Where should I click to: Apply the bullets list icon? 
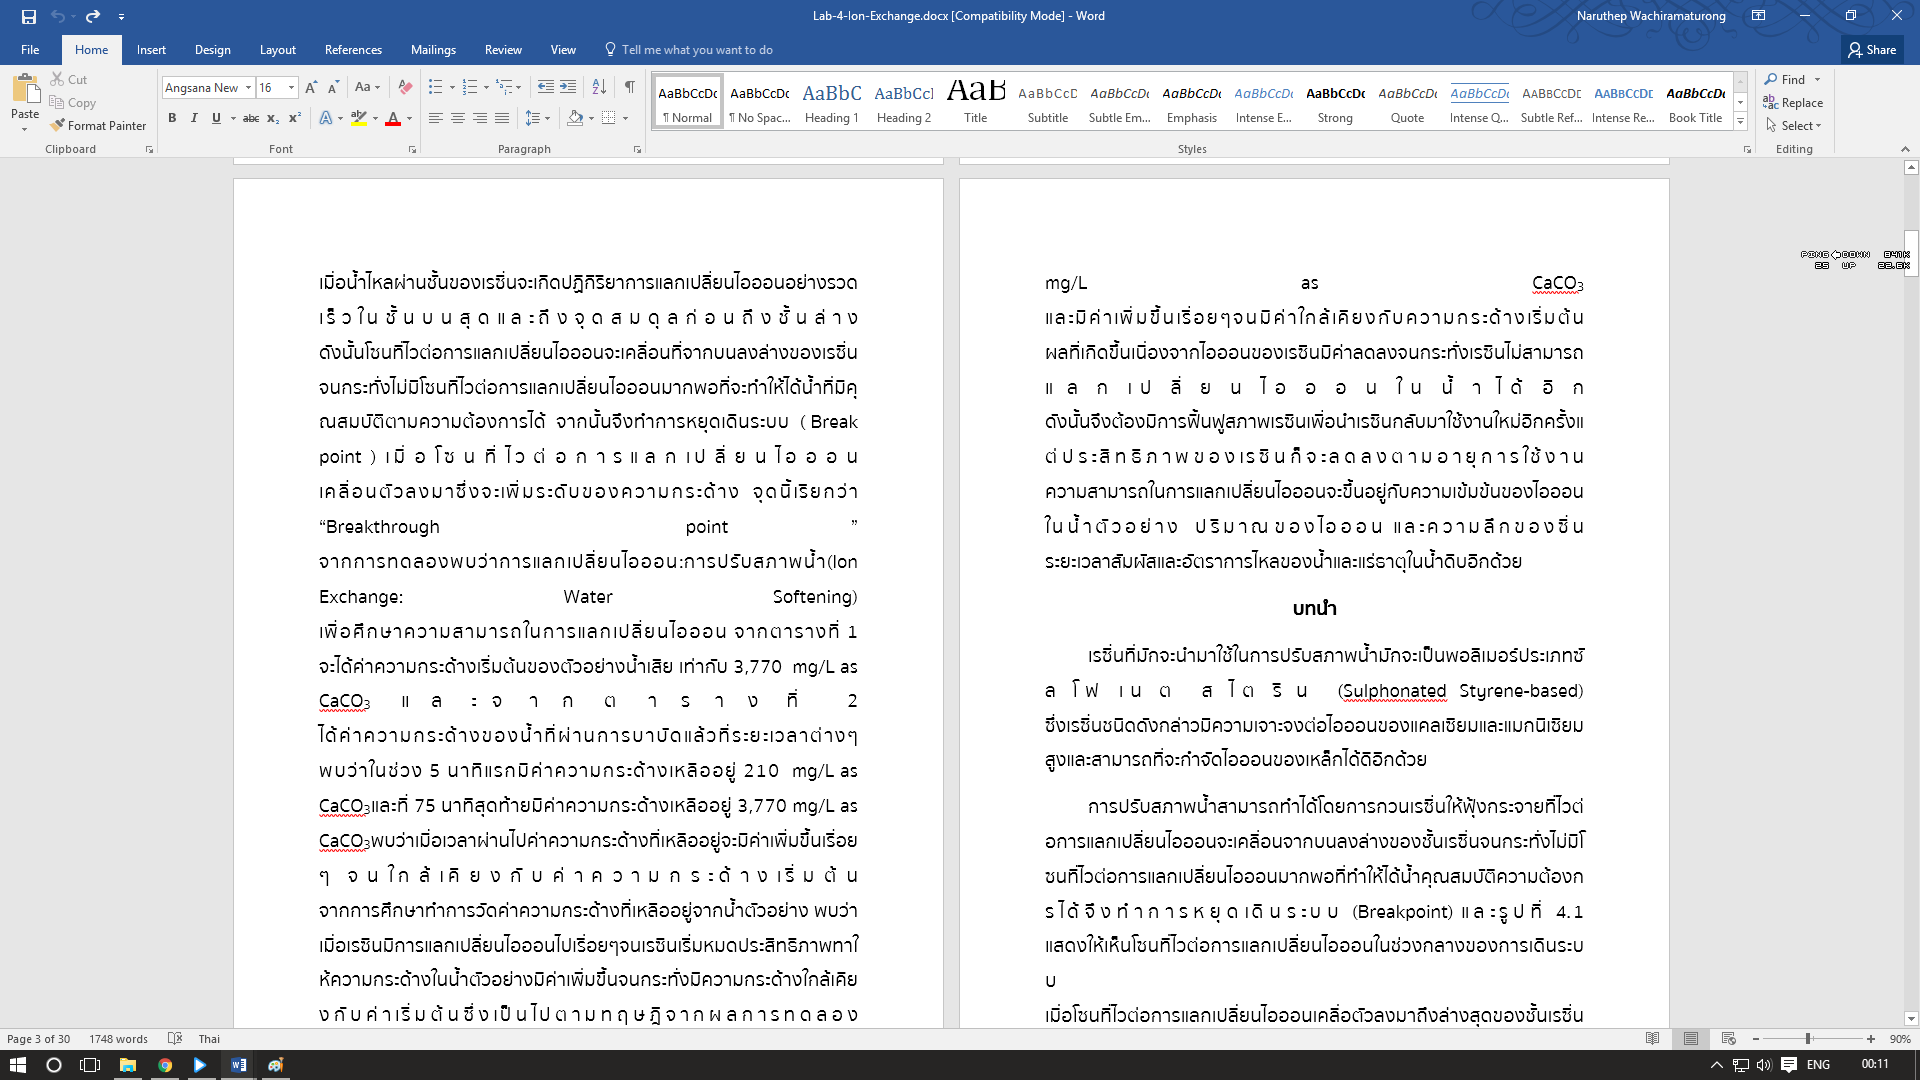[x=435, y=88]
